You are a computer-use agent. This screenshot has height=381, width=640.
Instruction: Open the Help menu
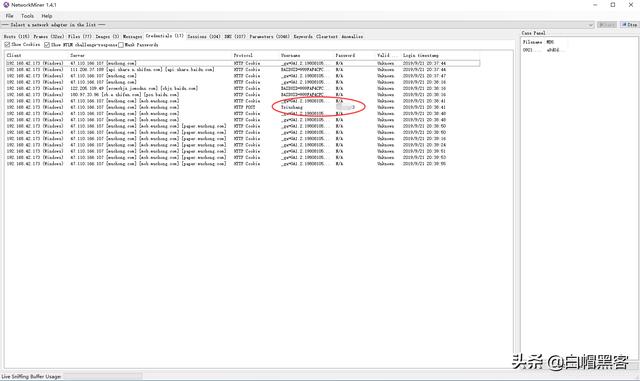47,16
